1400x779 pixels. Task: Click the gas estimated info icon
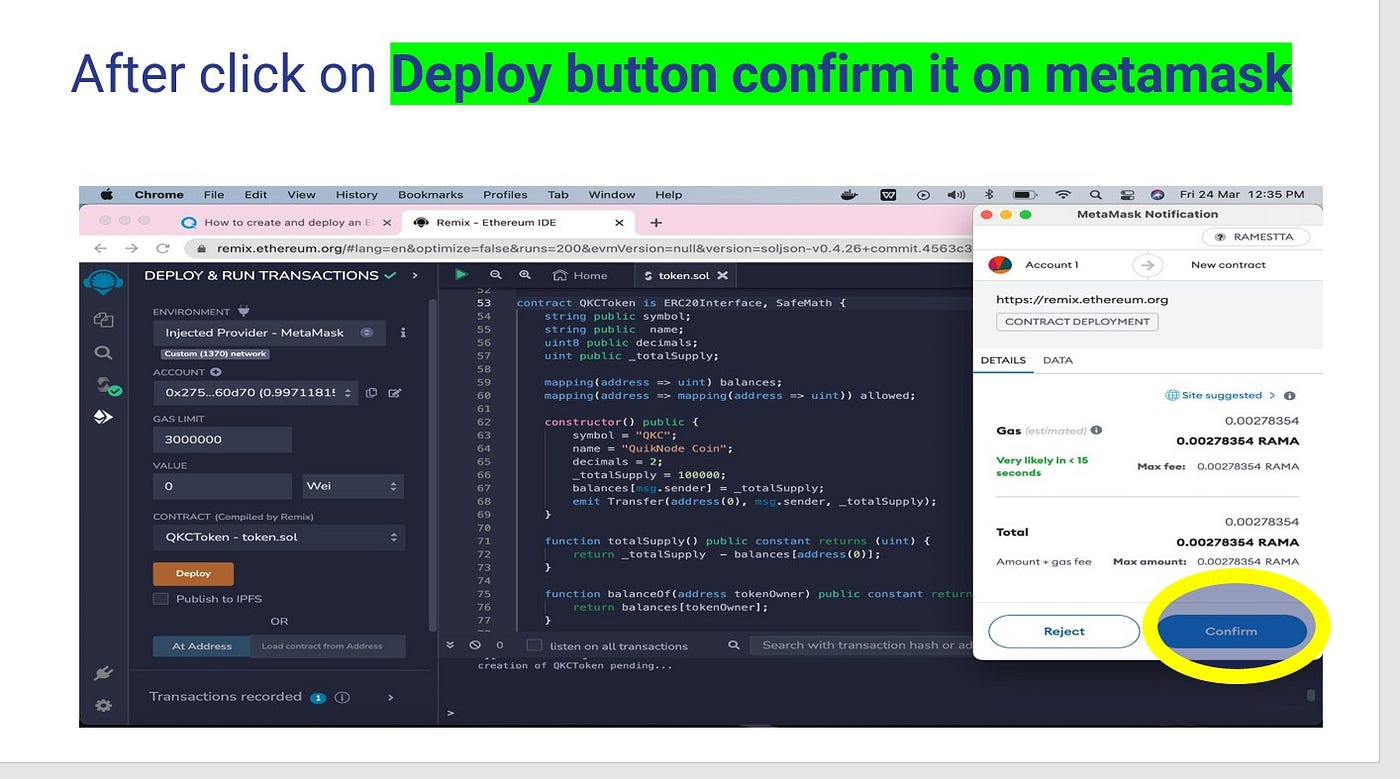click(x=1096, y=430)
